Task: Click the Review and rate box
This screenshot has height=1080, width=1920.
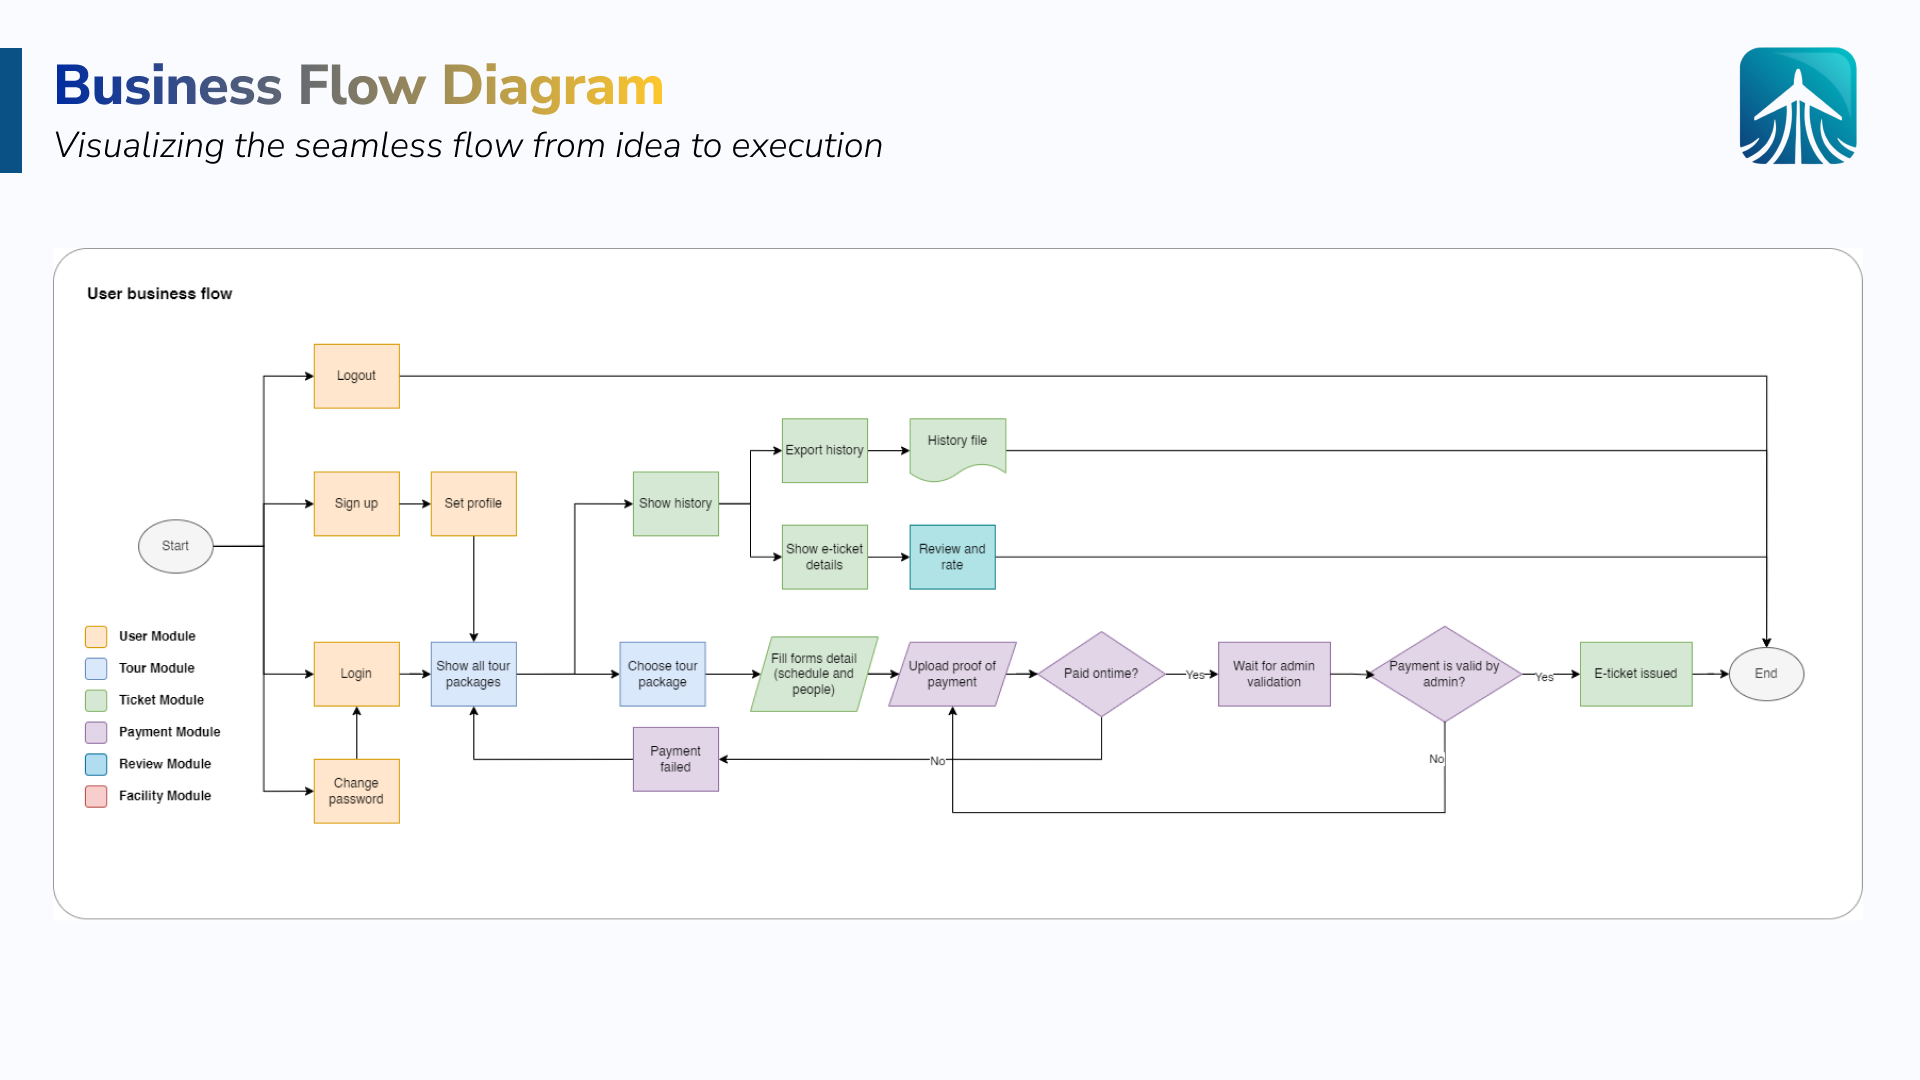Action: pyautogui.click(x=952, y=557)
